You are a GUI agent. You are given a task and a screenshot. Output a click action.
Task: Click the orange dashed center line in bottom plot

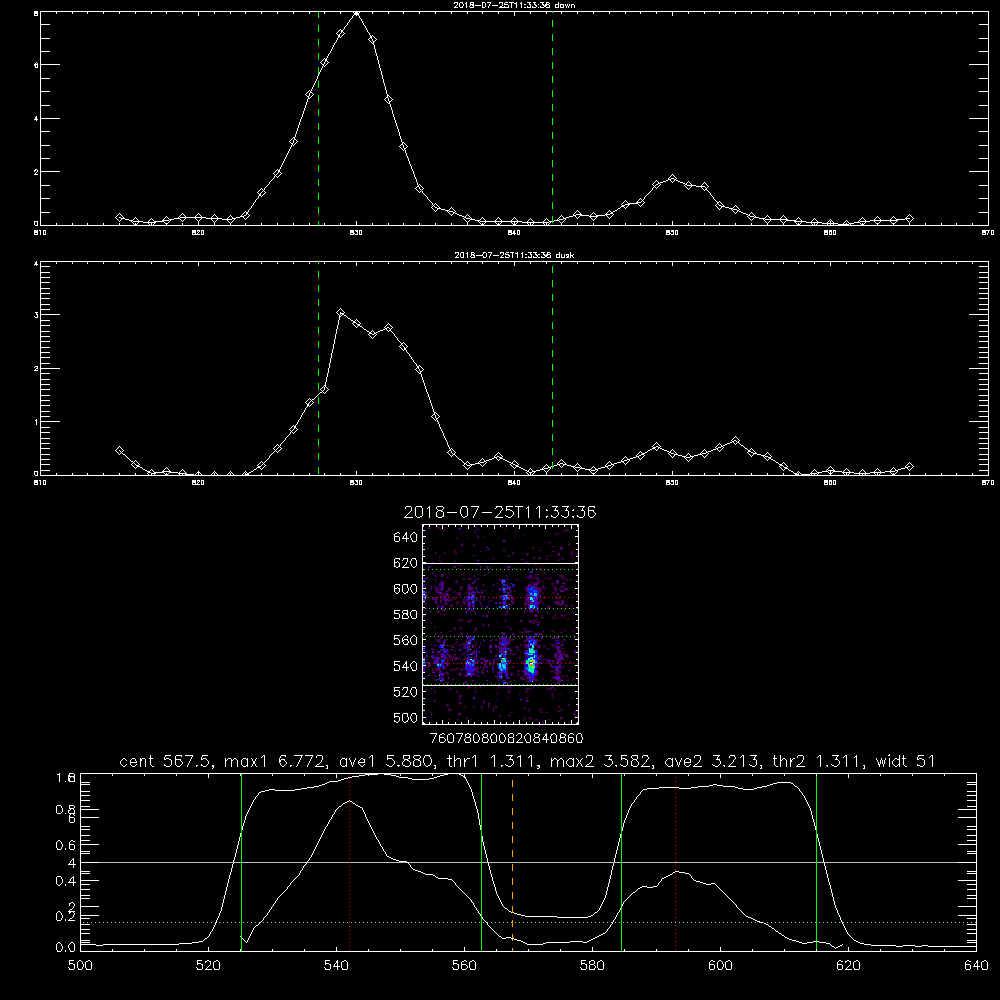click(x=512, y=862)
